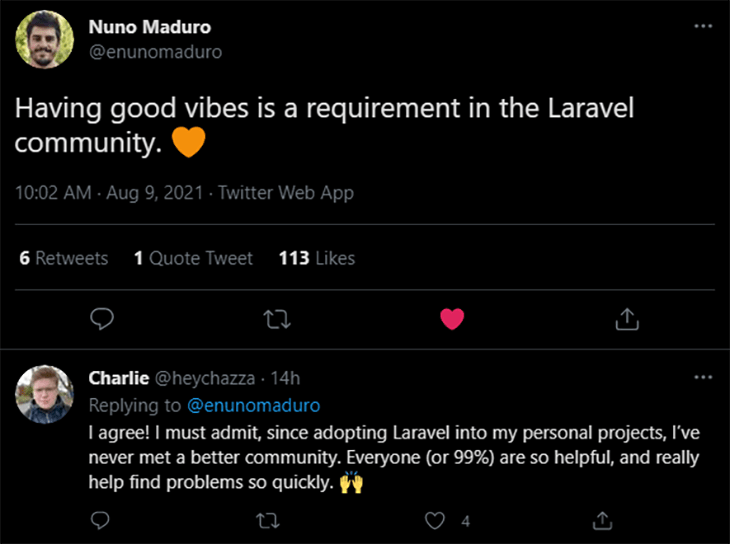Viewport: 730px width, 544px height.
Task: Open more options menu on Nuno's tweet
Action: (703, 26)
